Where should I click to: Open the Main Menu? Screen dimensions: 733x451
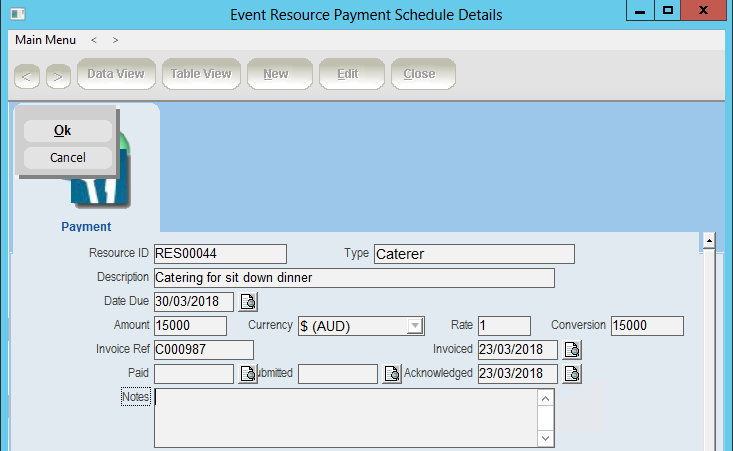point(45,40)
